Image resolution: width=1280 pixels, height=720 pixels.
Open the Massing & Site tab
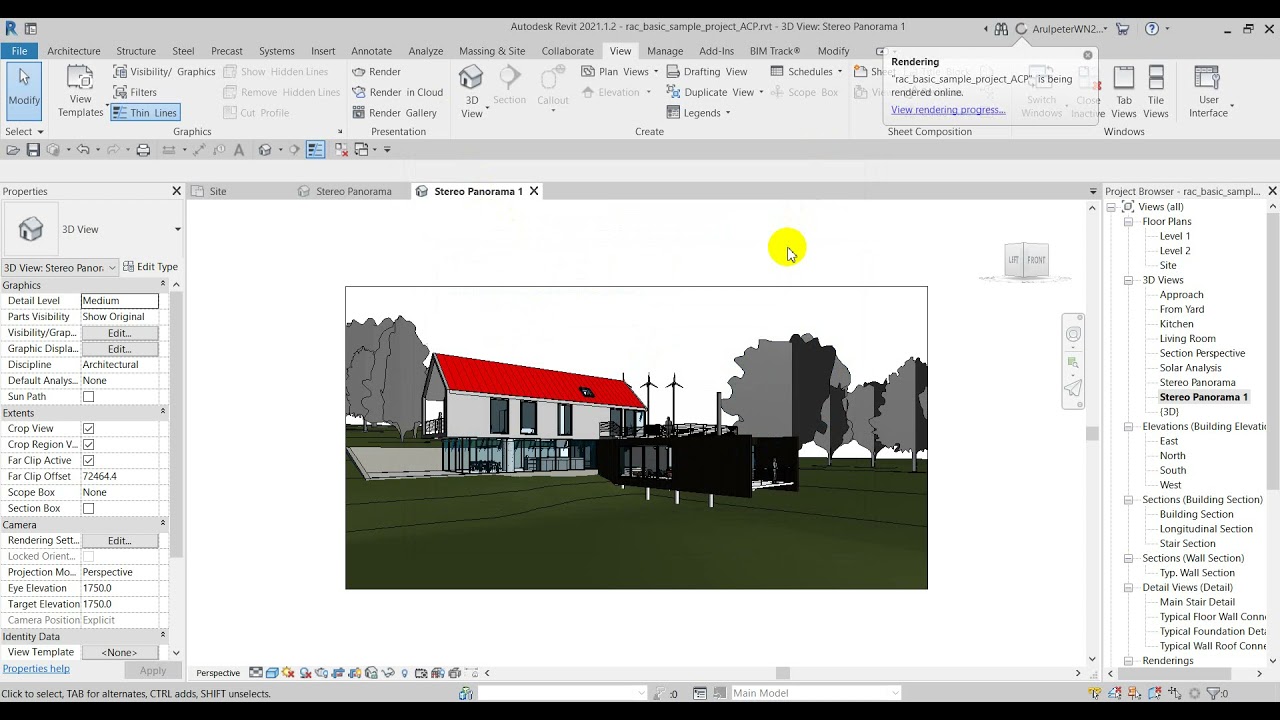[x=492, y=51]
